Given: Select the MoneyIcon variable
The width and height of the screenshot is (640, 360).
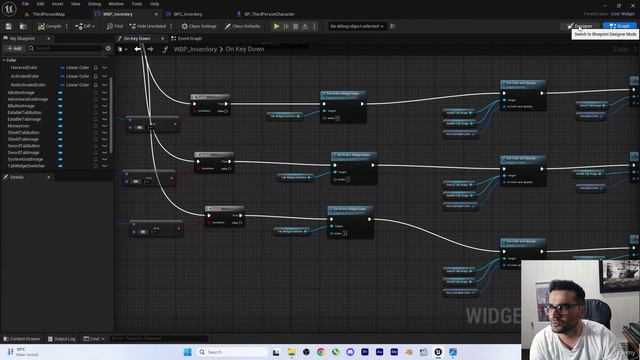Looking at the screenshot, I should (x=18, y=126).
